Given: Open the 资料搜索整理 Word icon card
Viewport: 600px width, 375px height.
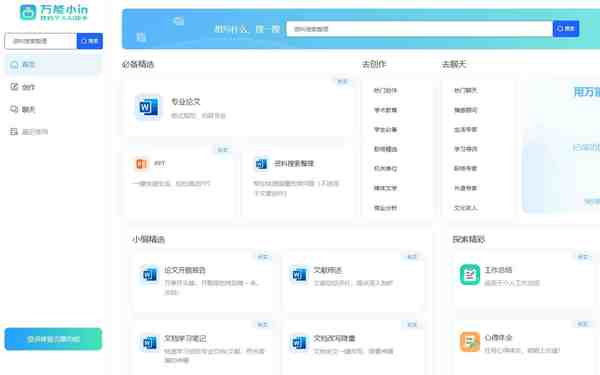Looking at the screenshot, I should (261, 164).
